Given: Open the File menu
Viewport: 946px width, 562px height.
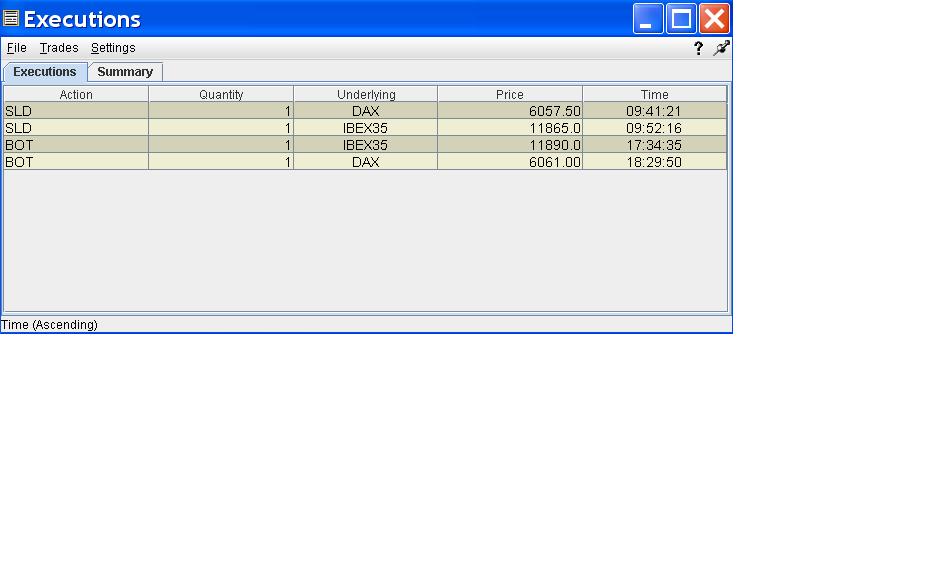Looking at the screenshot, I should point(17,48).
